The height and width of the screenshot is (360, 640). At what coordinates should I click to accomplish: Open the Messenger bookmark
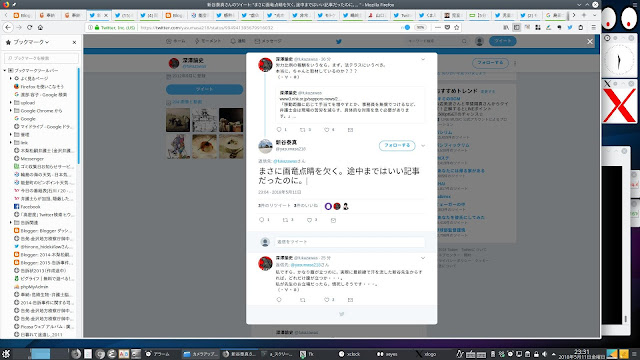[x=29, y=158]
